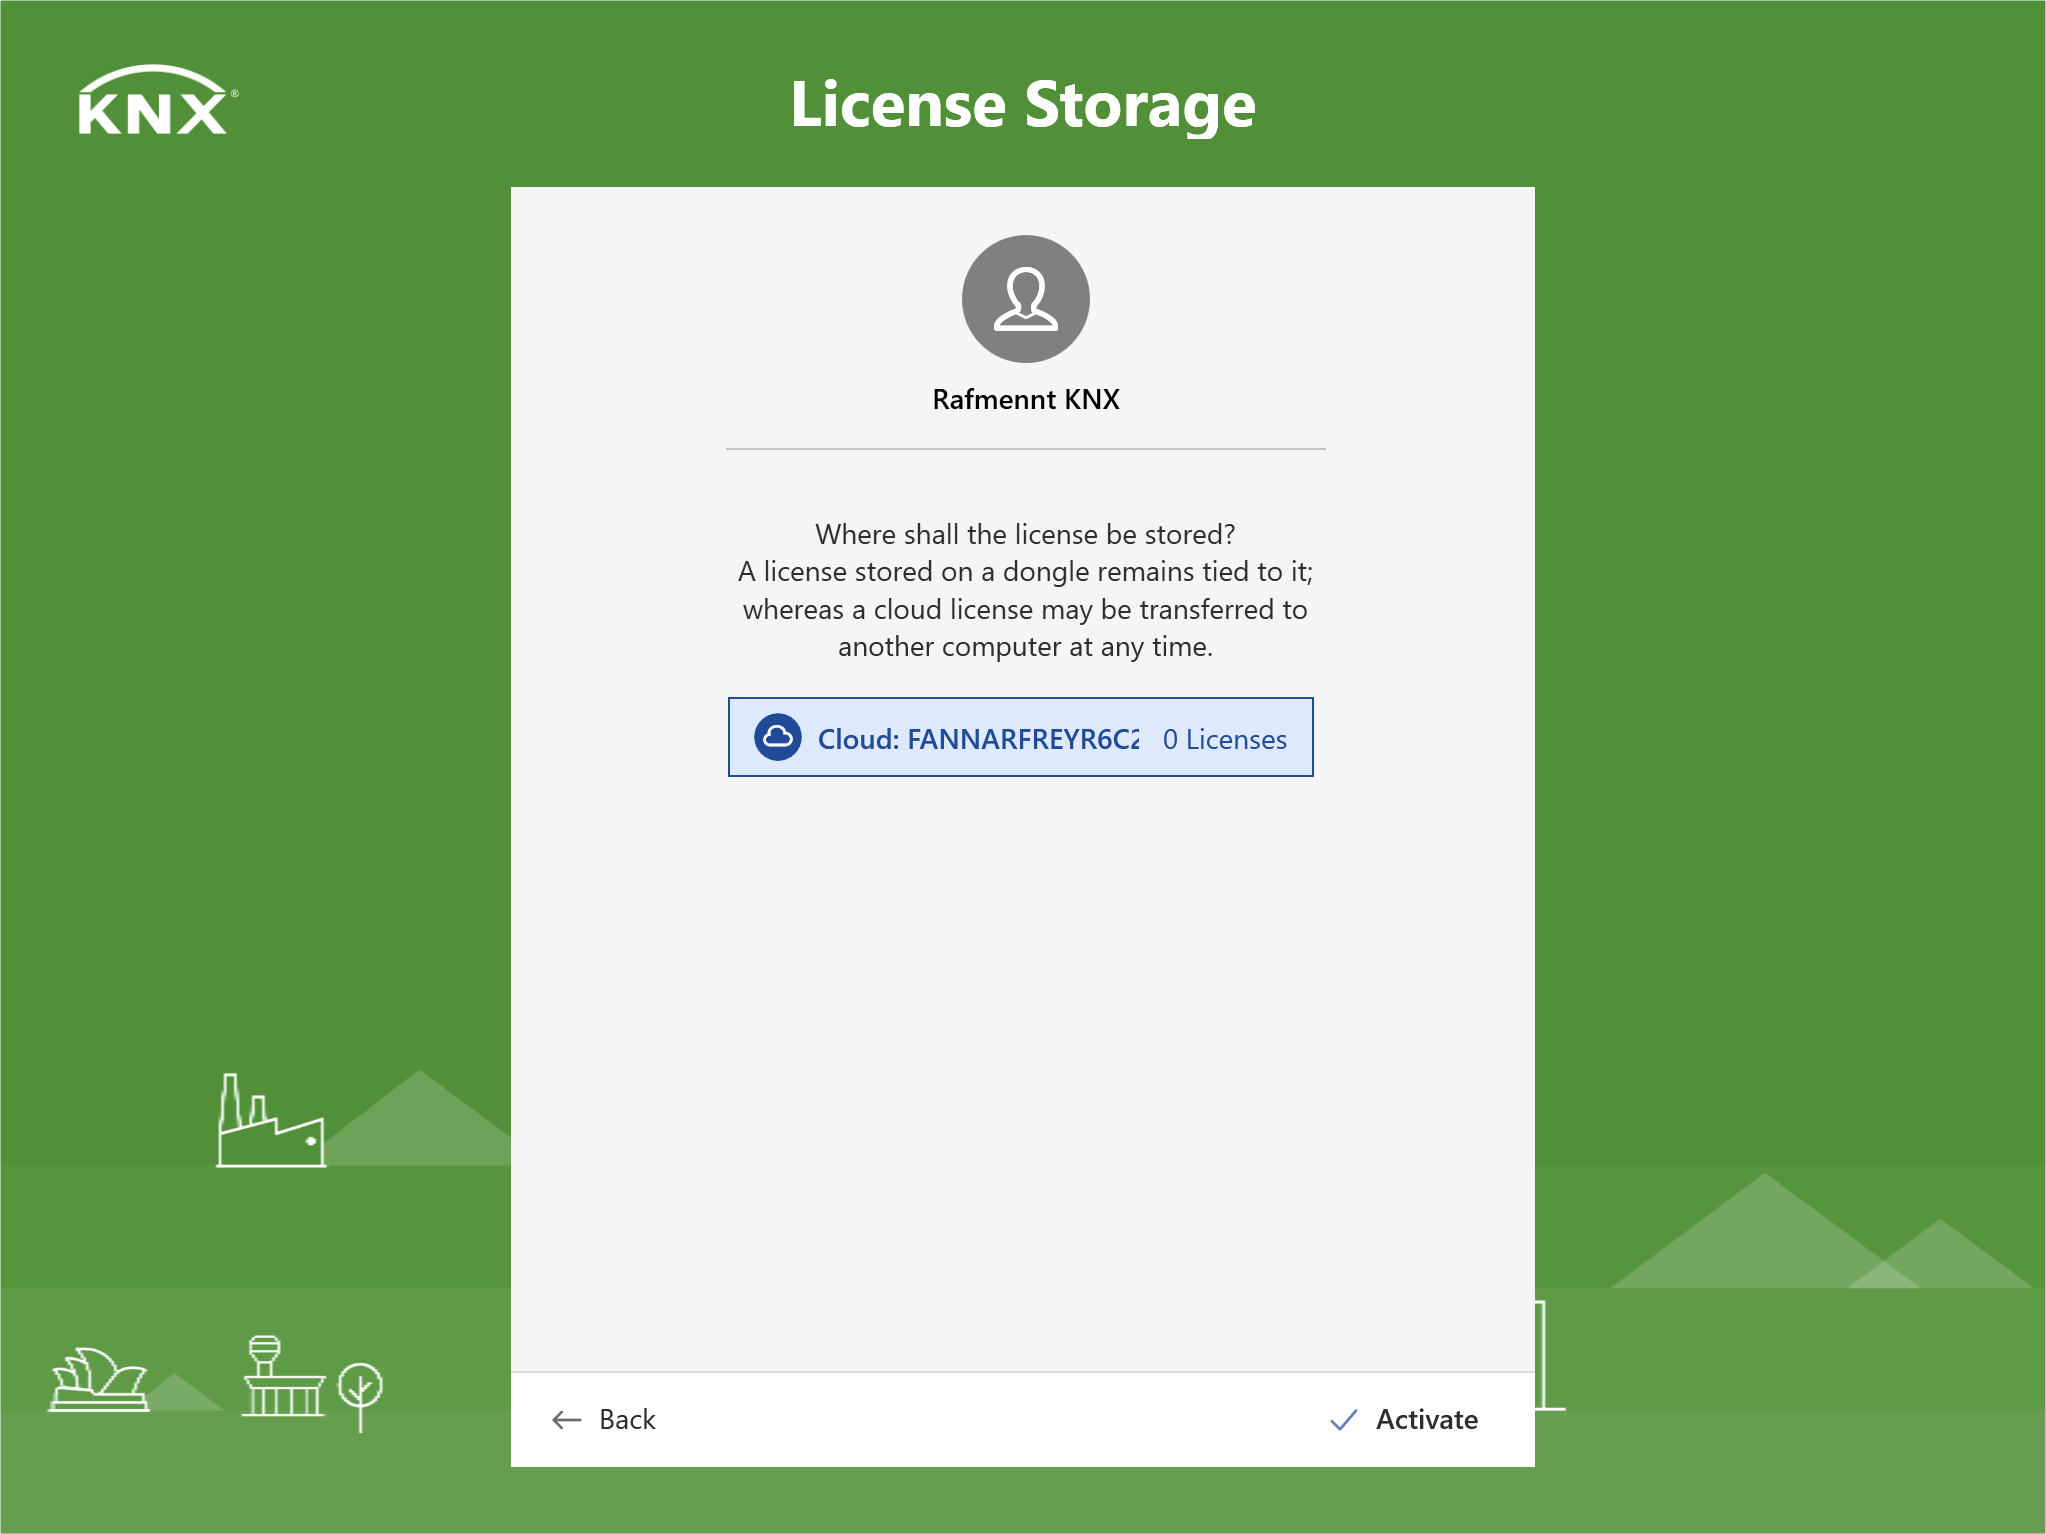Viewport: 2046px width, 1534px height.
Task: Click the left arrow beside Back
Action: 567,1420
